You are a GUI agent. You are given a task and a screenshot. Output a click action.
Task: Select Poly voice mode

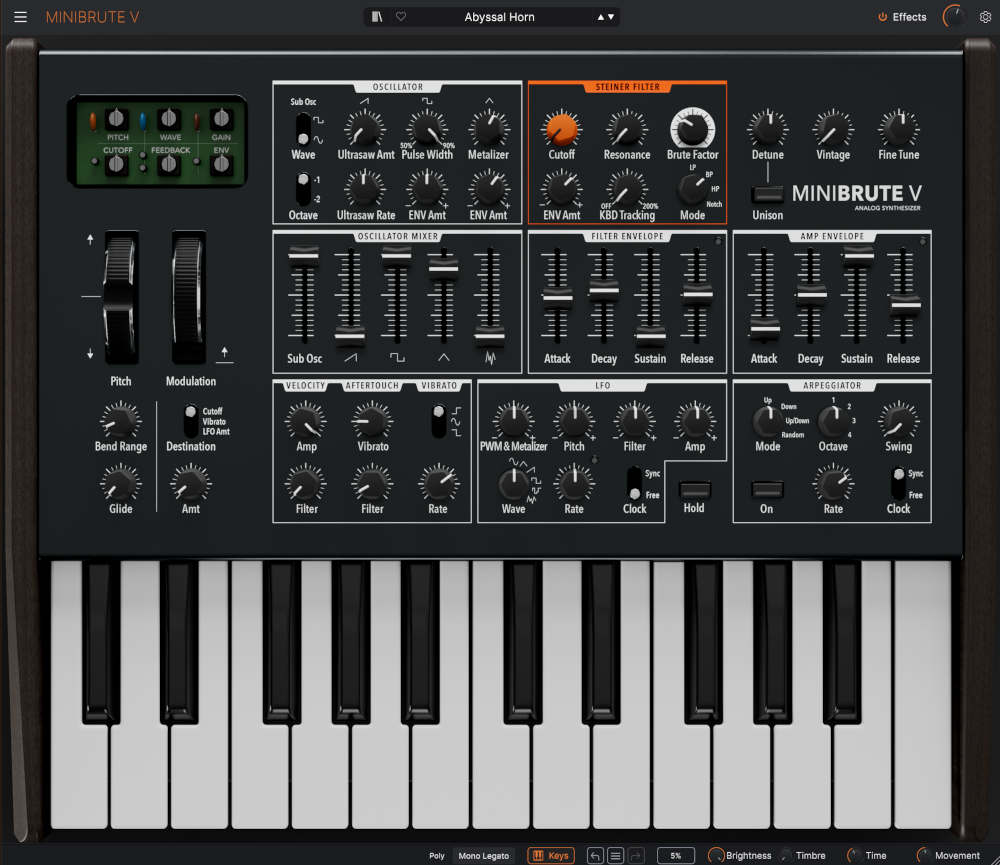[x=437, y=856]
